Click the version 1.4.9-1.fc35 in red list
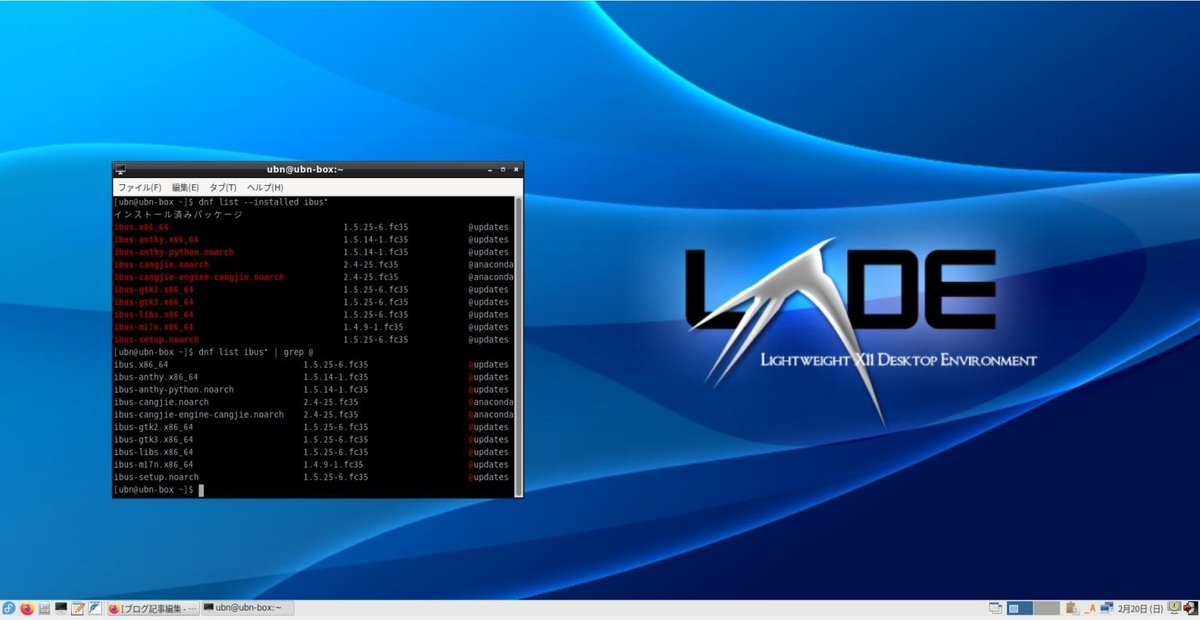Viewport: 1200px width, 620px height. pyautogui.click(x=373, y=327)
